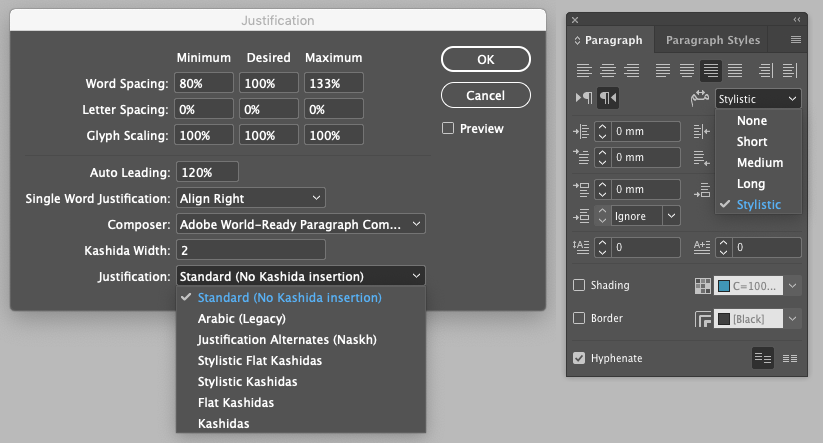This screenshot has width=823, height=443.
Task: Click the Align center paragraph icon
Action: click(607, 70)
